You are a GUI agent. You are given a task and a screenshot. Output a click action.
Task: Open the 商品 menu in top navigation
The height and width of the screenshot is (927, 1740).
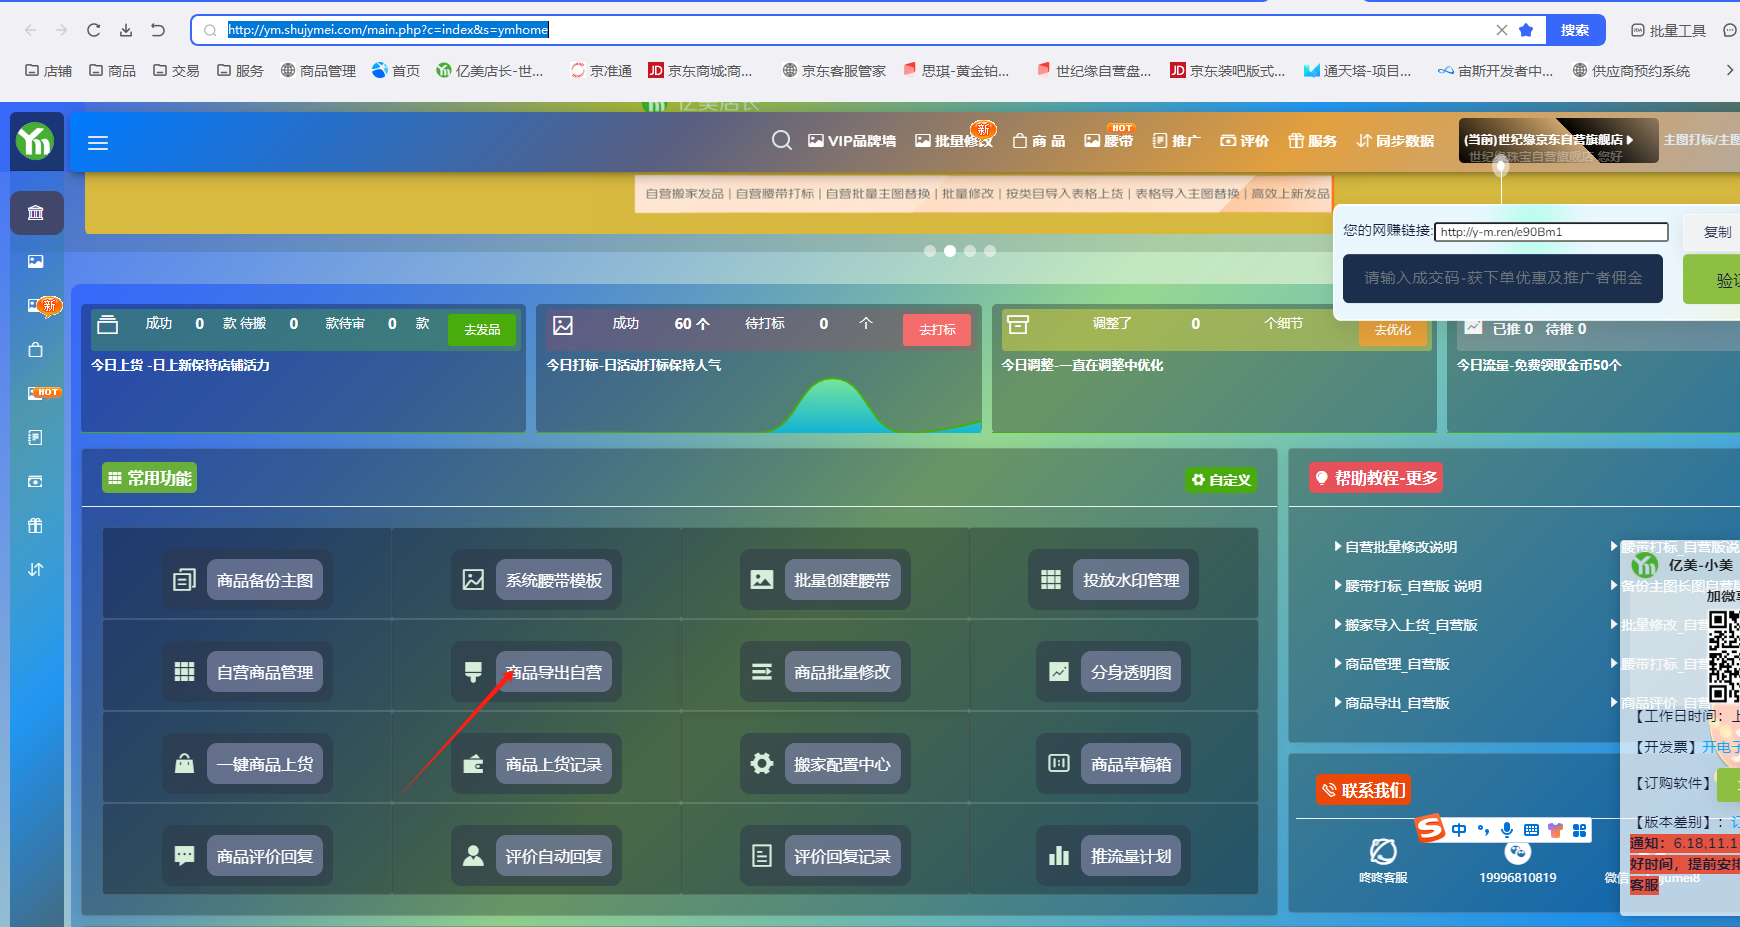click(1039, 141)
